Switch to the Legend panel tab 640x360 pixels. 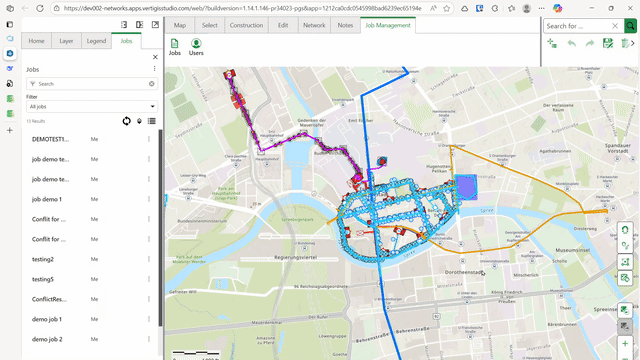96,41
